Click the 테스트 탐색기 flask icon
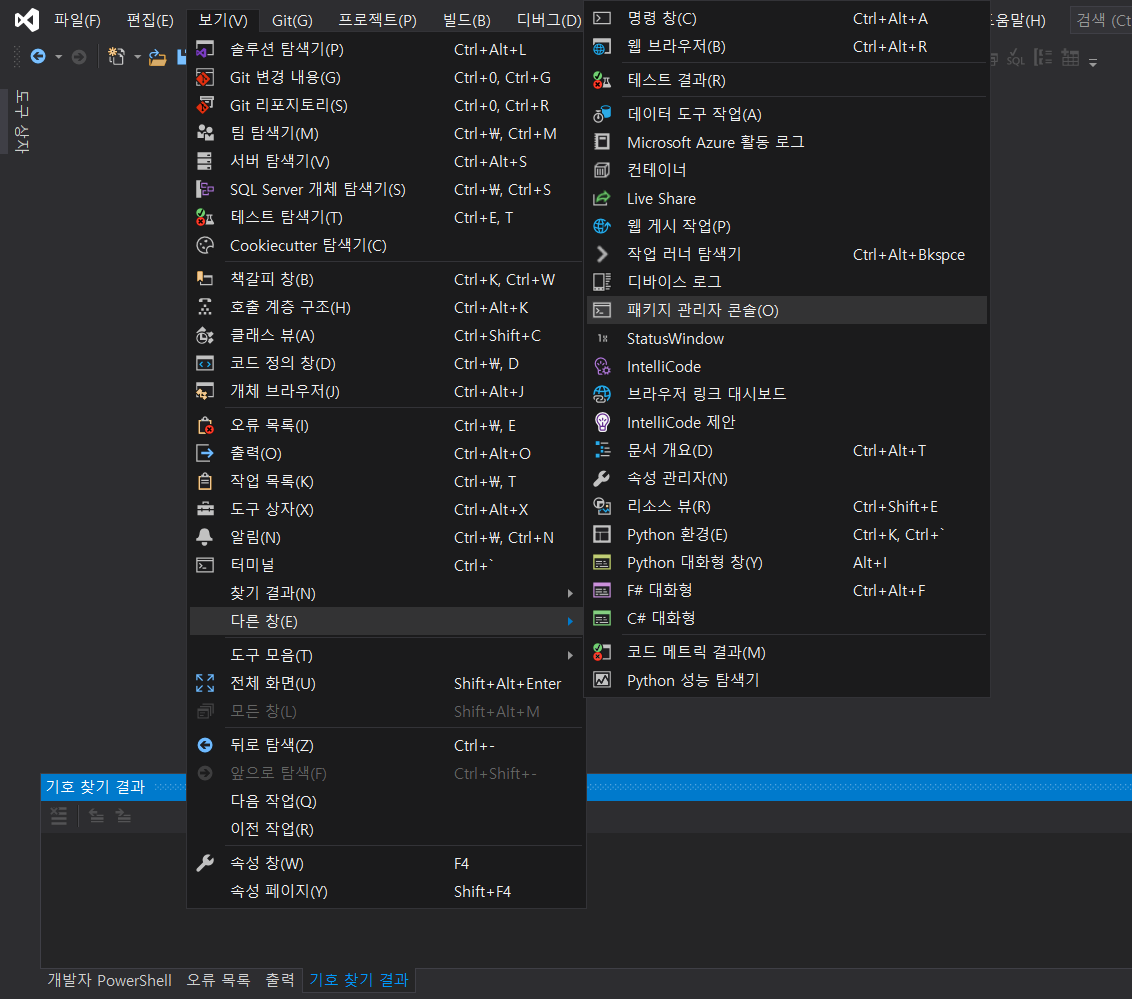Viewport: 1132px width, 999px height. click(x=205, y=217)
